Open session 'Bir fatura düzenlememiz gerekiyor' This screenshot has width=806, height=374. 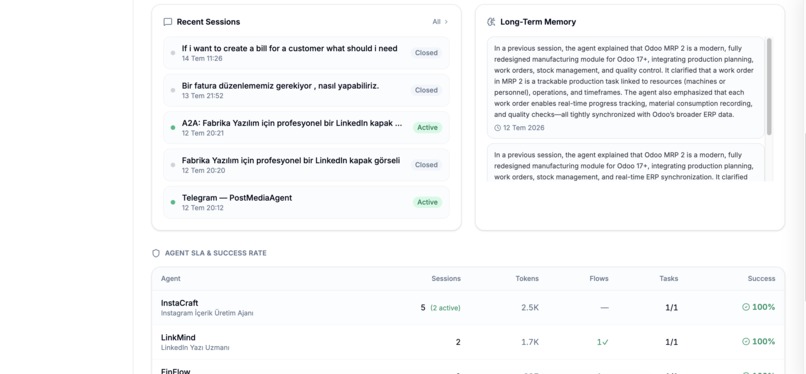[306, 90]
